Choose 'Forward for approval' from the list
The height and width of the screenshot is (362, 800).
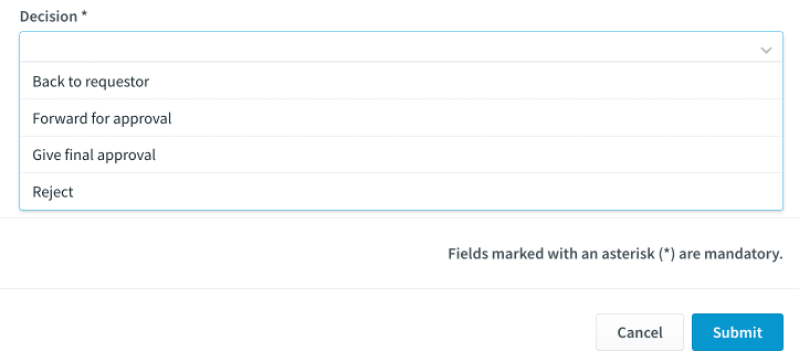pos(401,118)
